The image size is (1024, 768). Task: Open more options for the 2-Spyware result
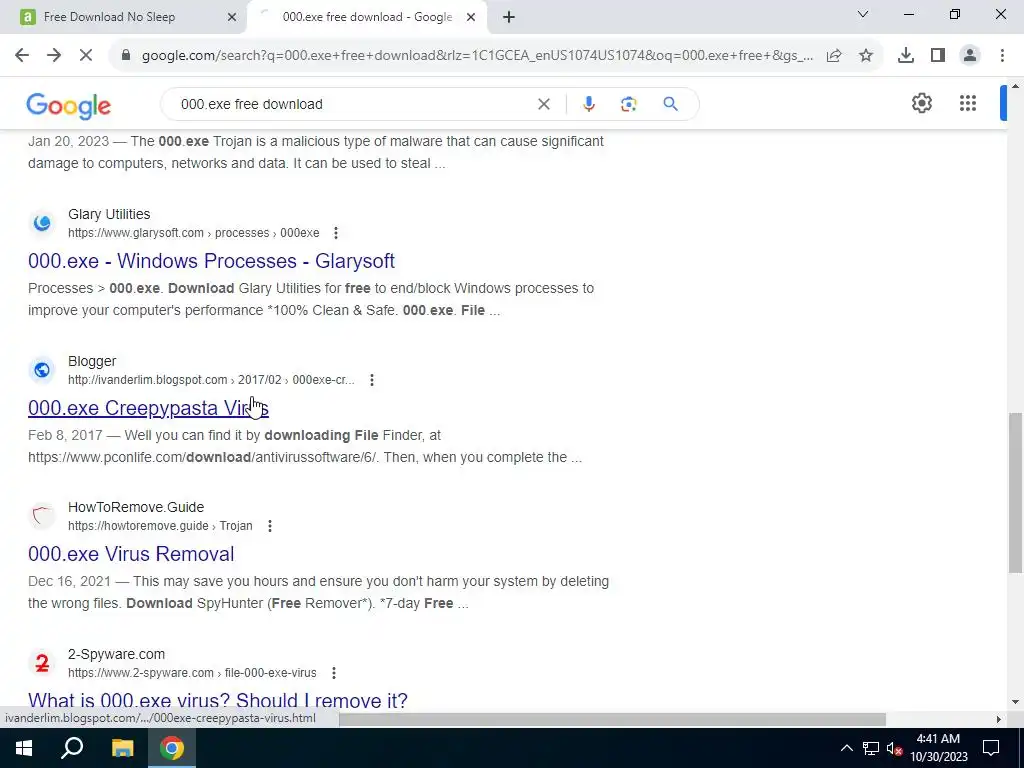tap(334, 673)
